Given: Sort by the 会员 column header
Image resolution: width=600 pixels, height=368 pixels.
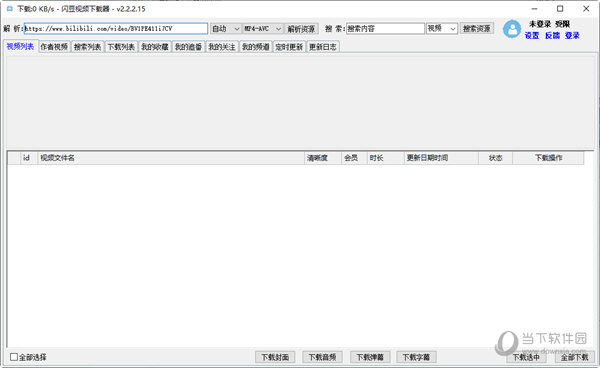Looking at the screenshot, I should click(354, 158).
